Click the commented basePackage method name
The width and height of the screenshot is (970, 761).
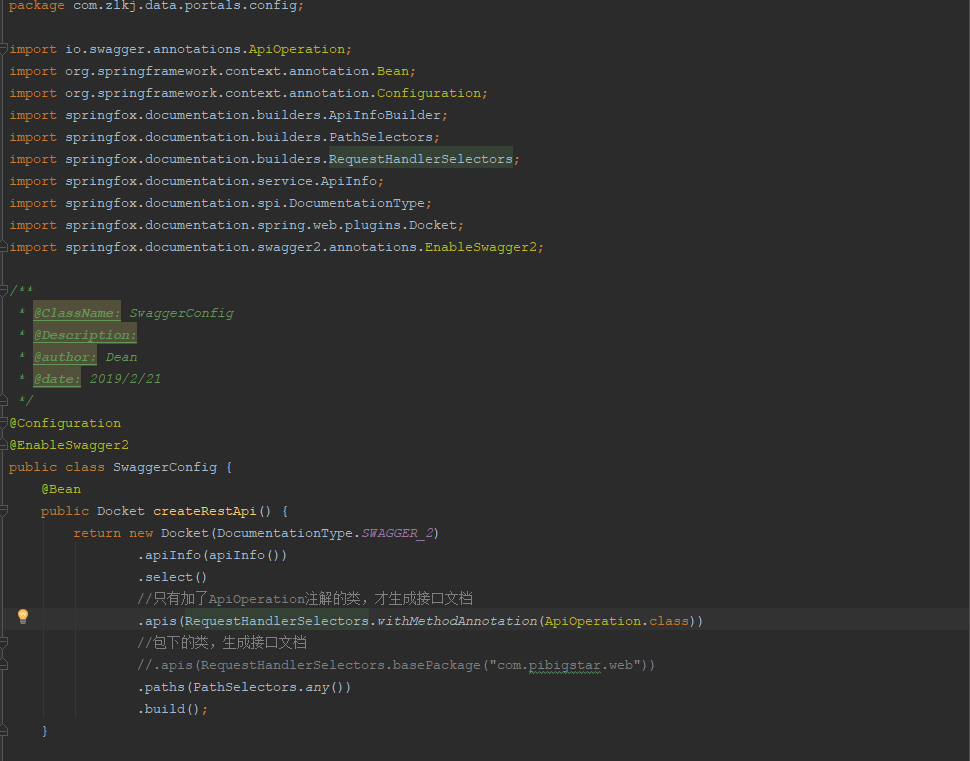pyautogui.click(x=436, y=665)
